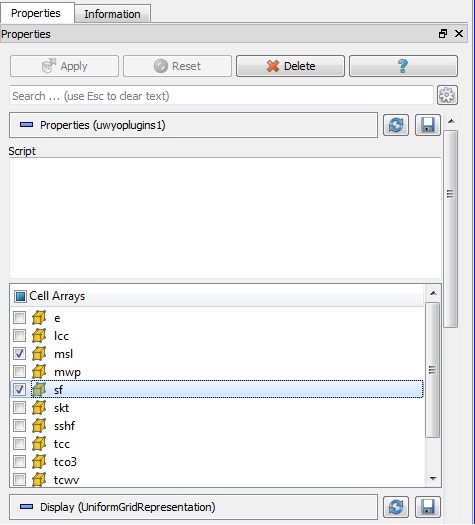
Task: Select the Properties tab
Action: [36, 13]
